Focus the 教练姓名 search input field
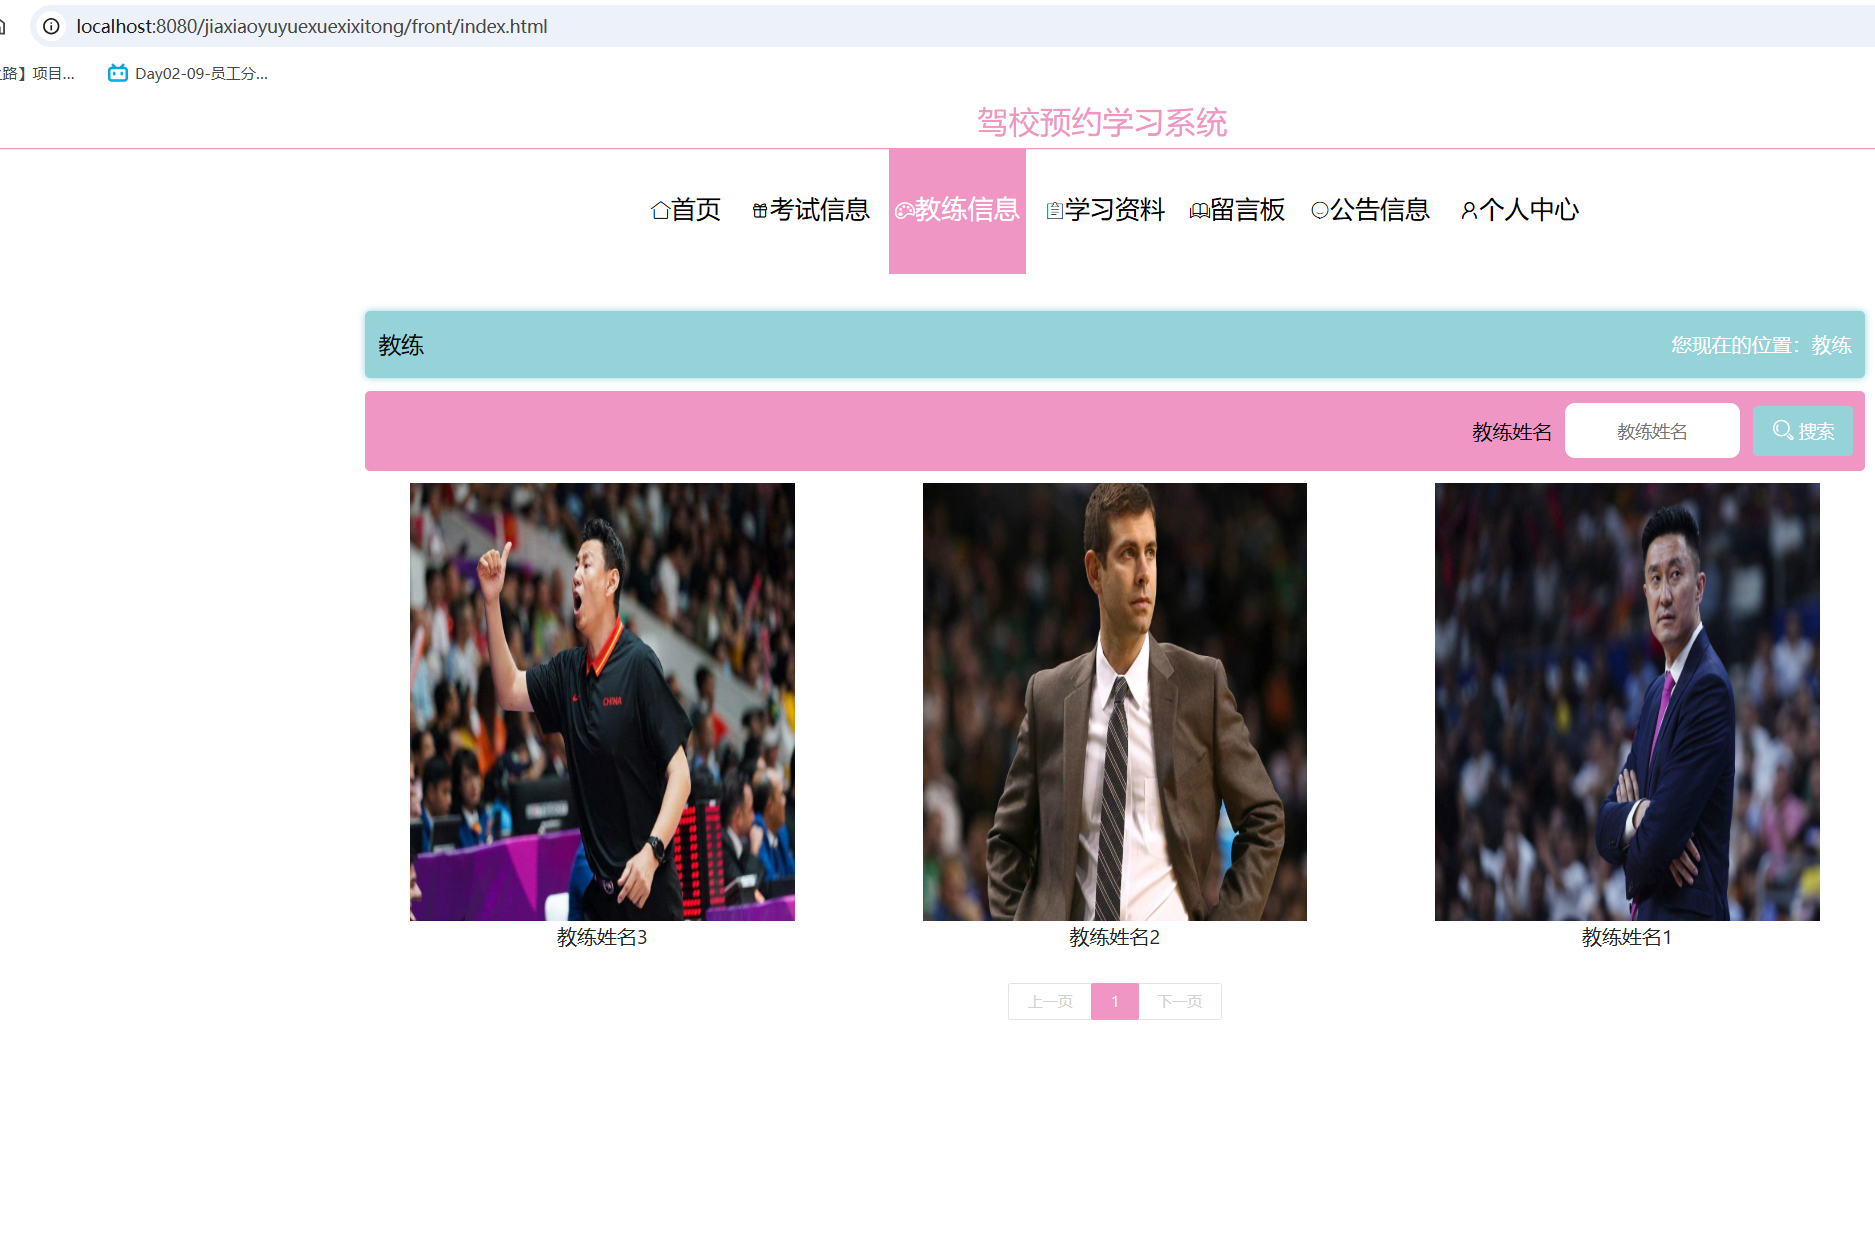1875x1248 pixels. pos(1652,431)
